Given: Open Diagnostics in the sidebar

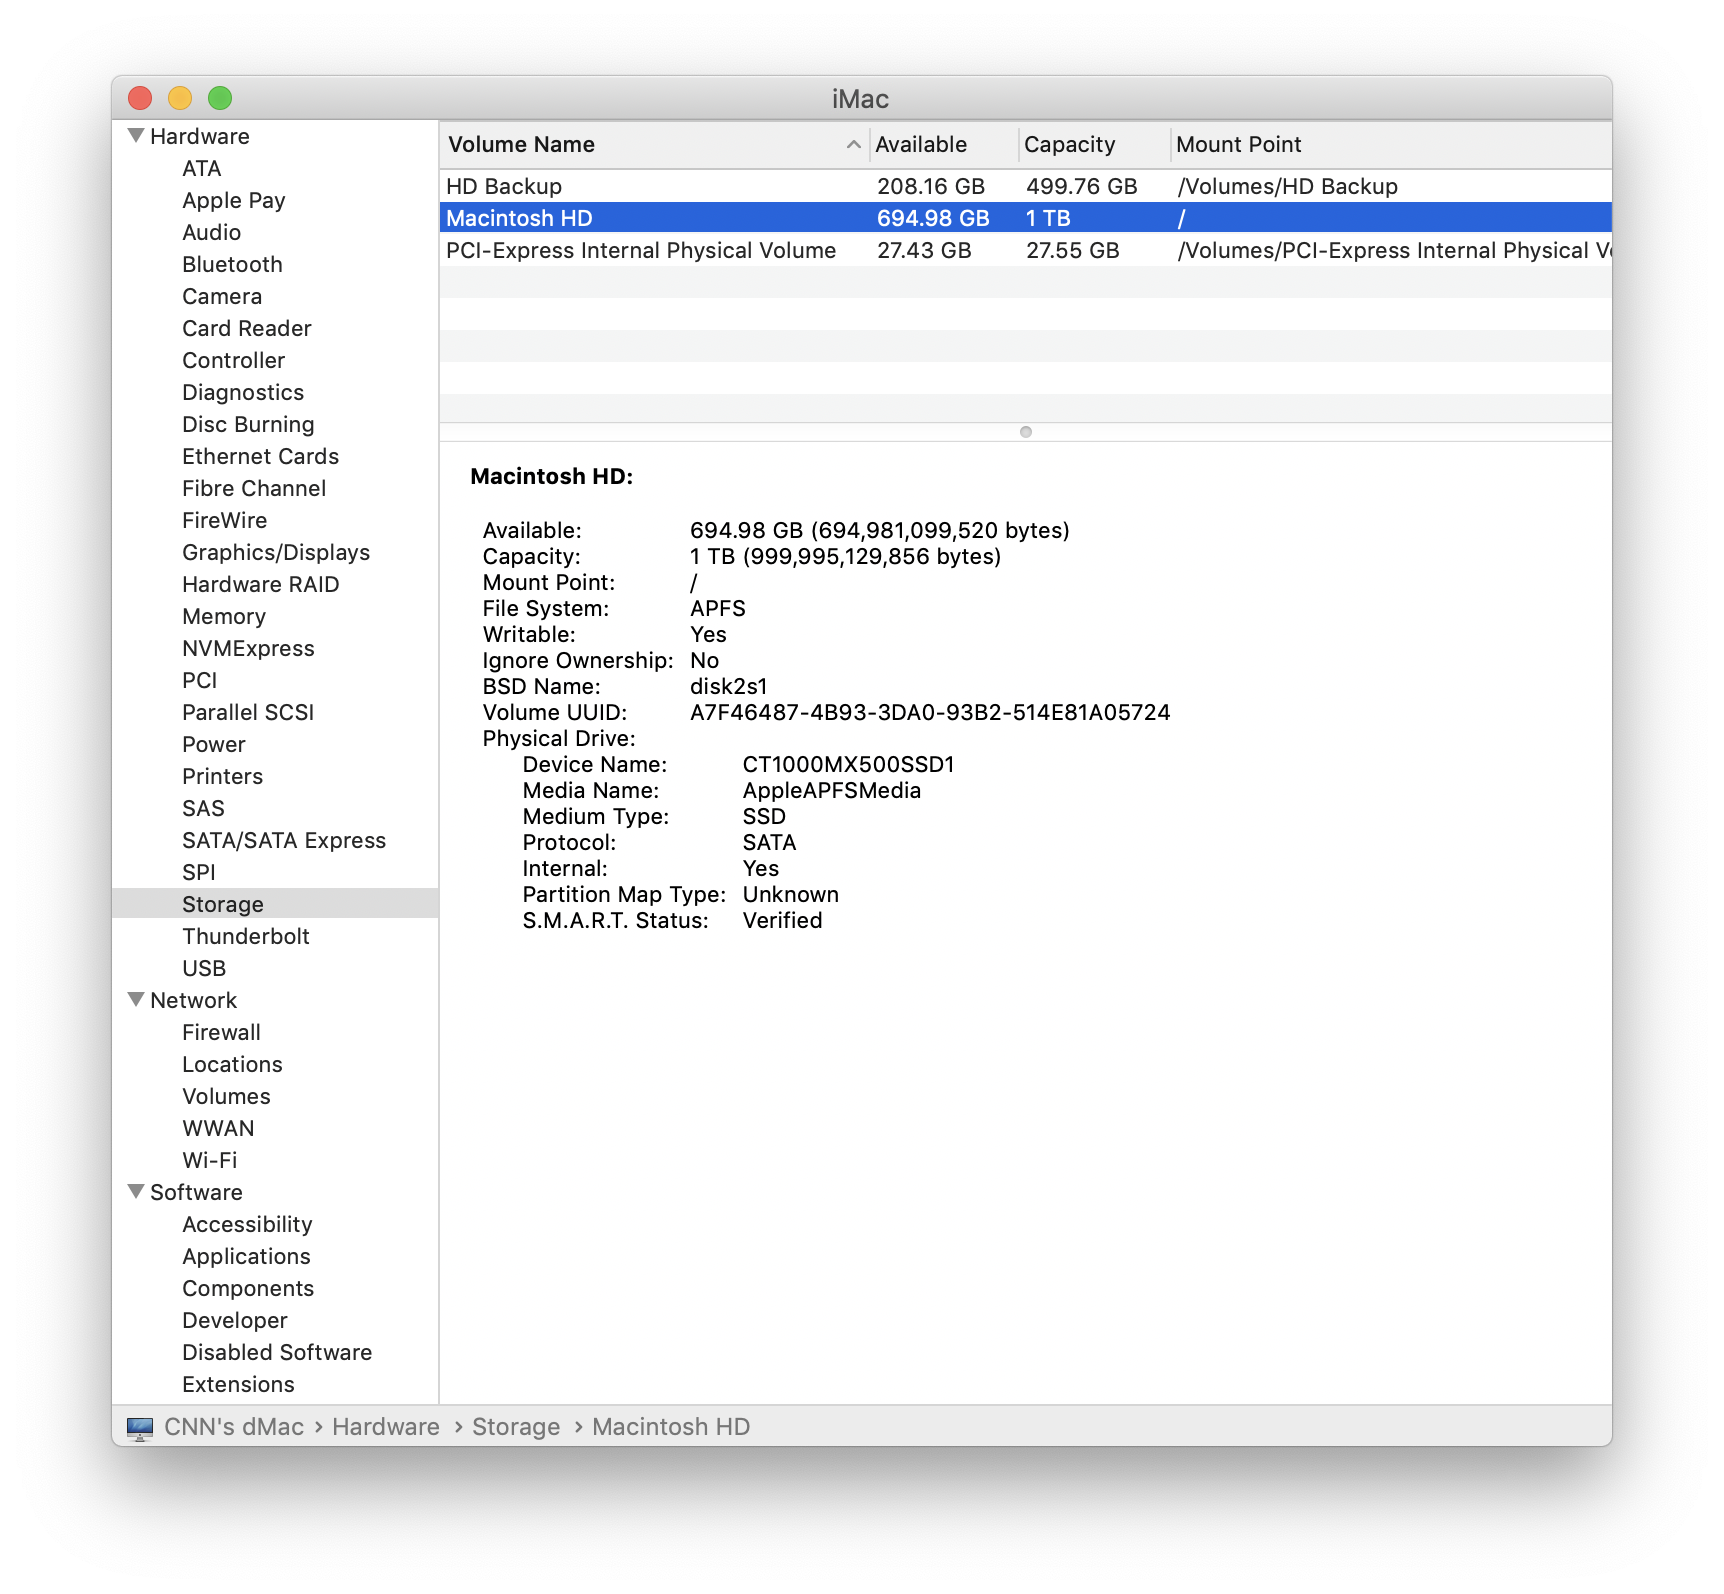Looking at the screenshot, I should point(243,392).
